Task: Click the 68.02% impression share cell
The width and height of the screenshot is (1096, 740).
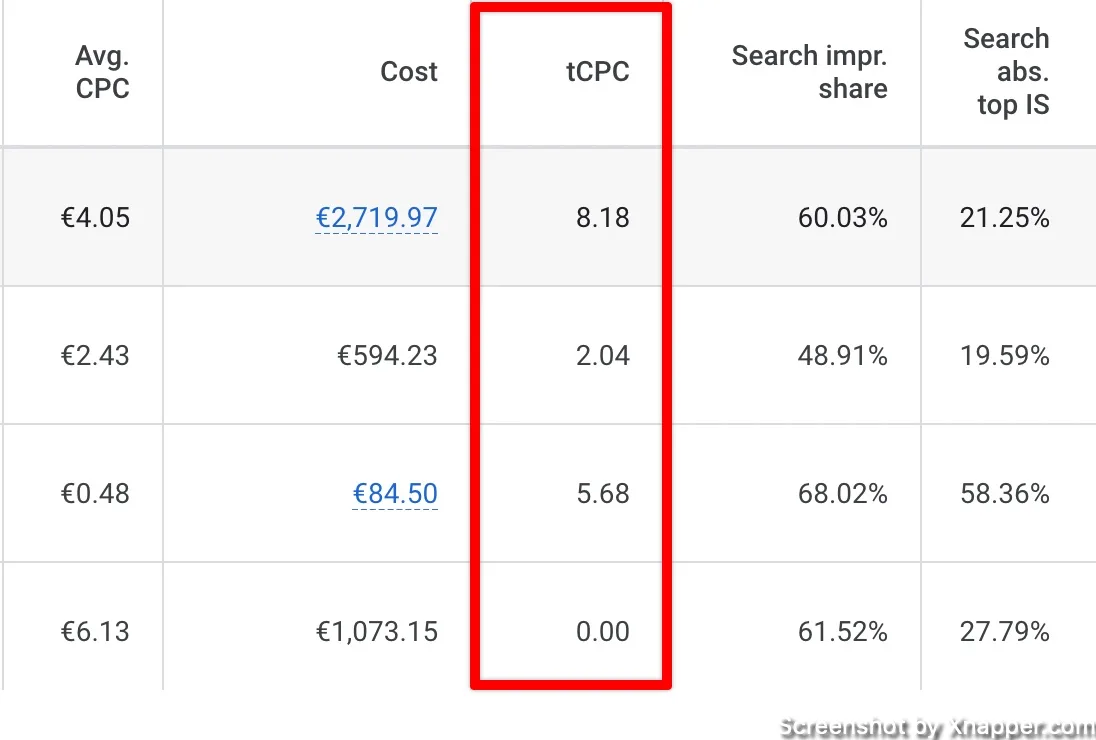Action: point(842,494)
